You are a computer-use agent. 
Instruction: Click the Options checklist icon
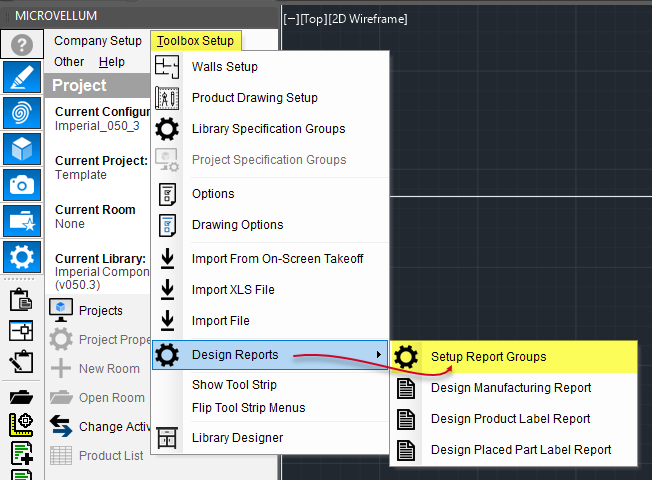point(167,194)
